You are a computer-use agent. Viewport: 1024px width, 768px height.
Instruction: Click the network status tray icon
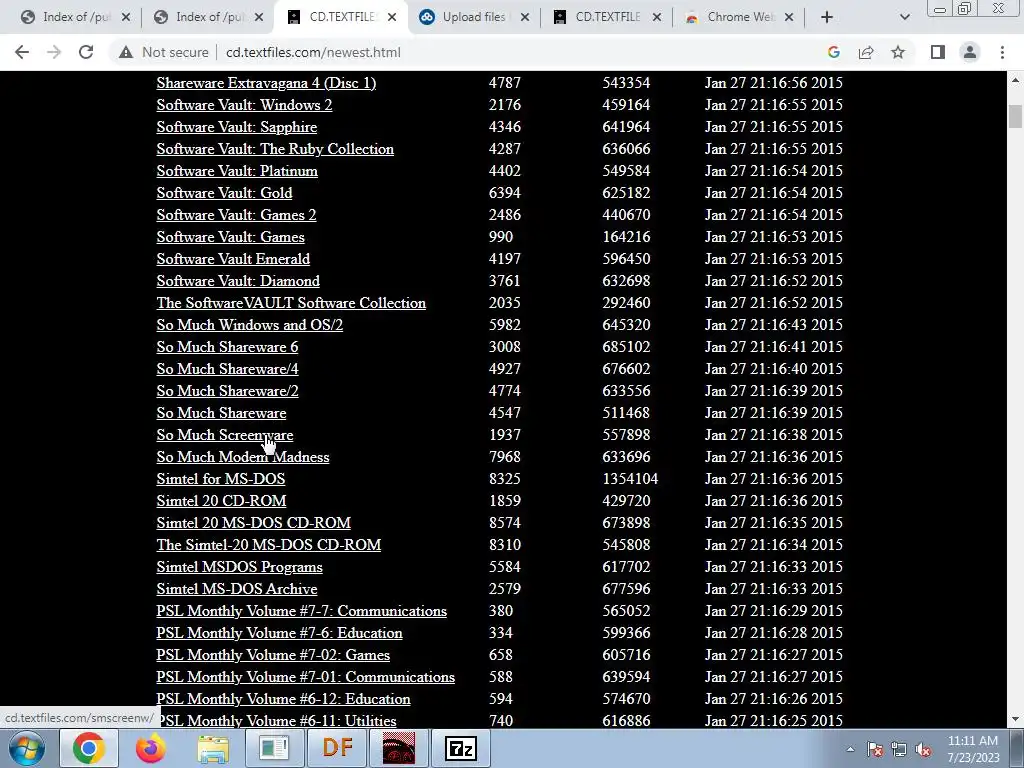(x=899, y=750)
